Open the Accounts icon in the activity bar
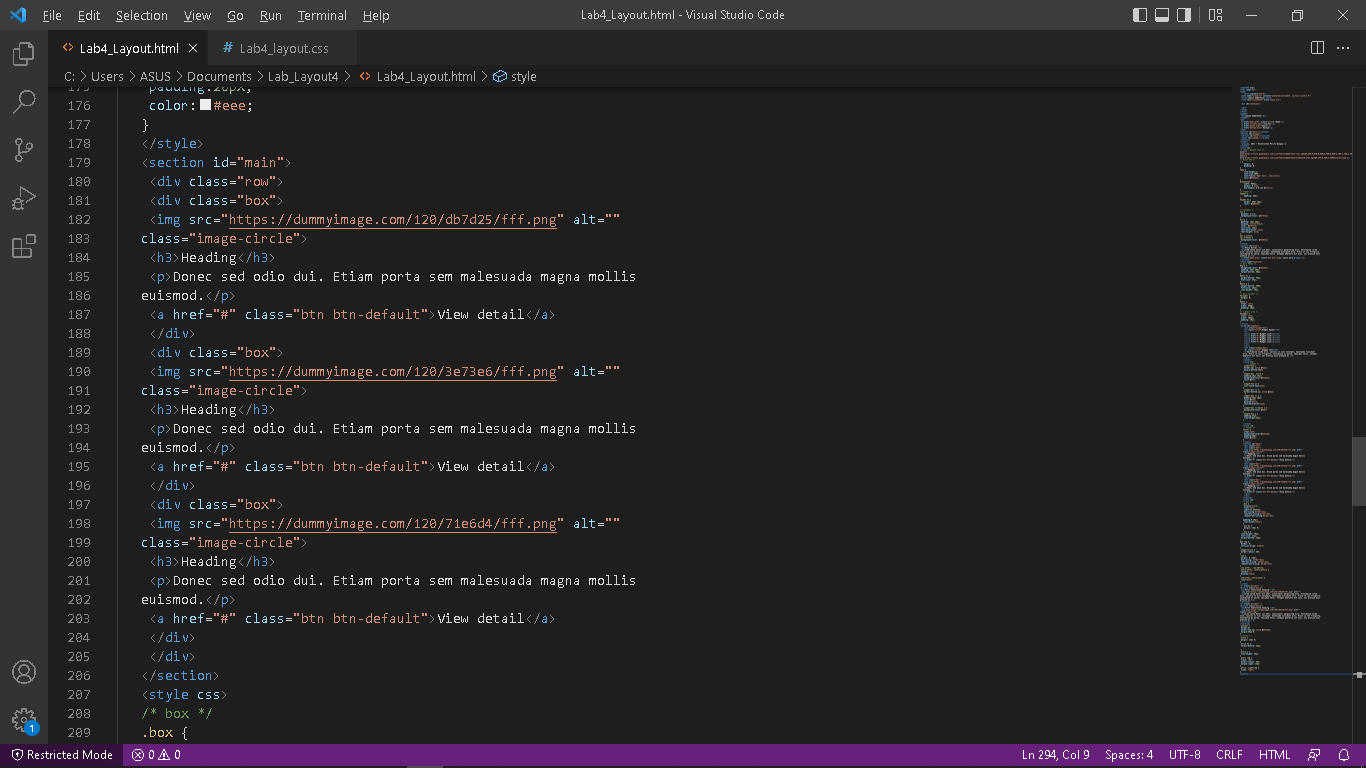Screen dimensions: 1366x768 [24, 672]
